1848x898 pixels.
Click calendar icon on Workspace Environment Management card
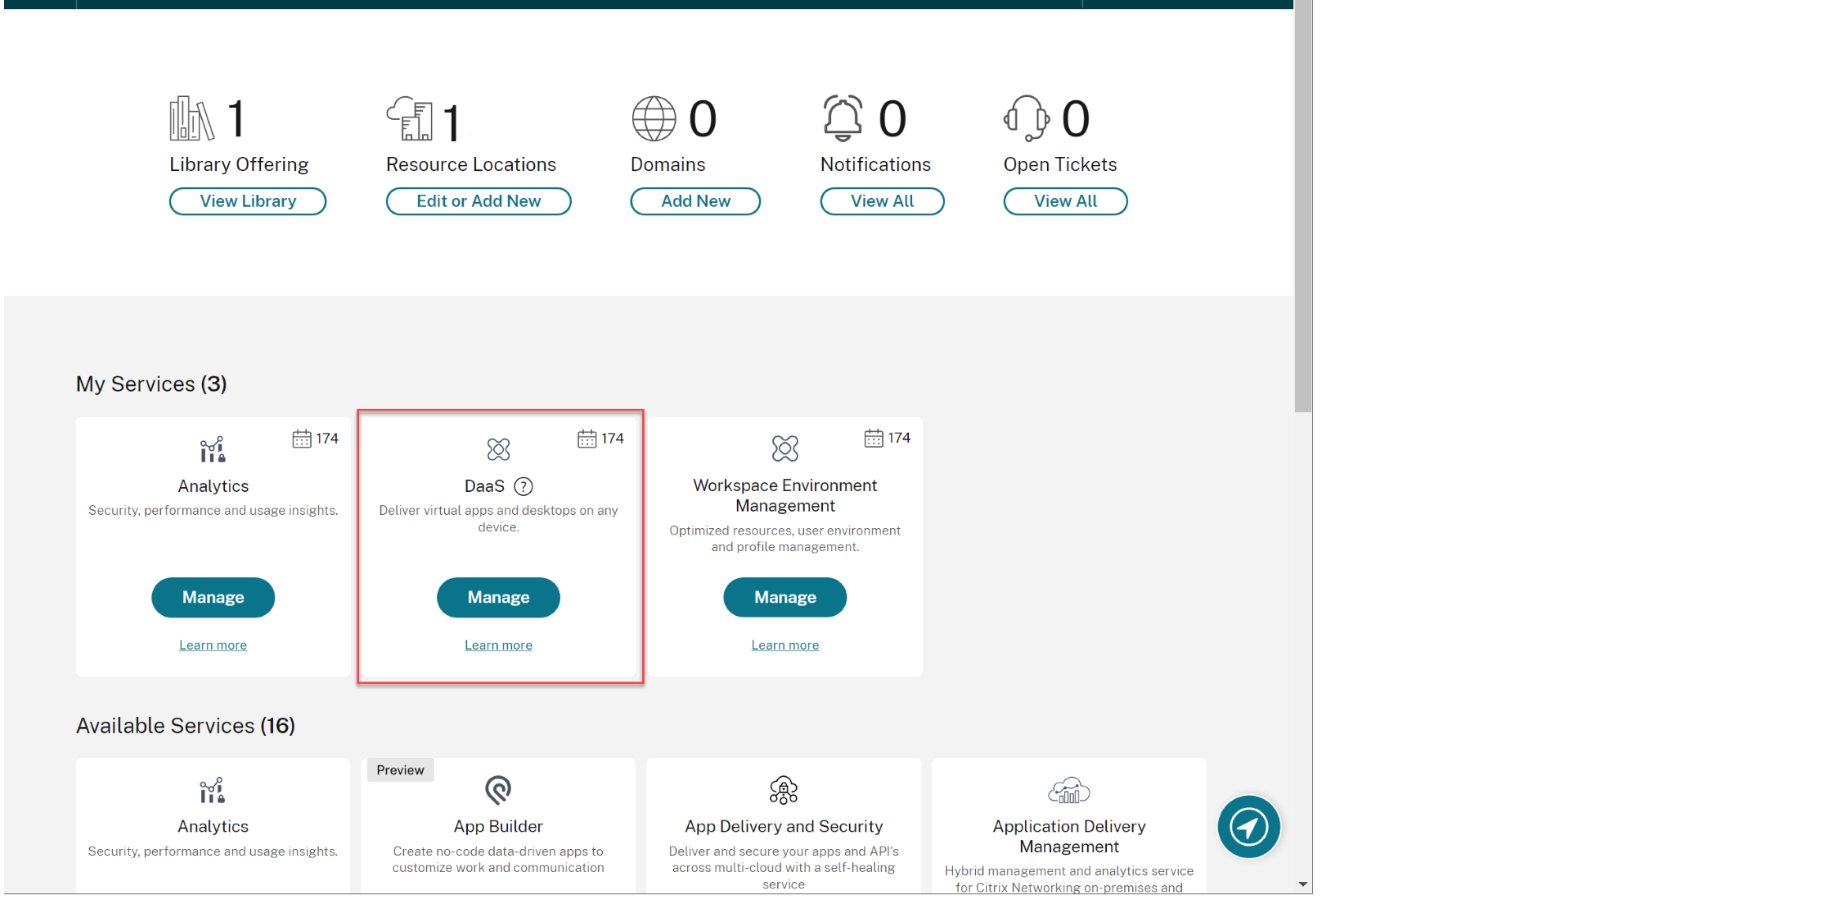pos(874,438)
